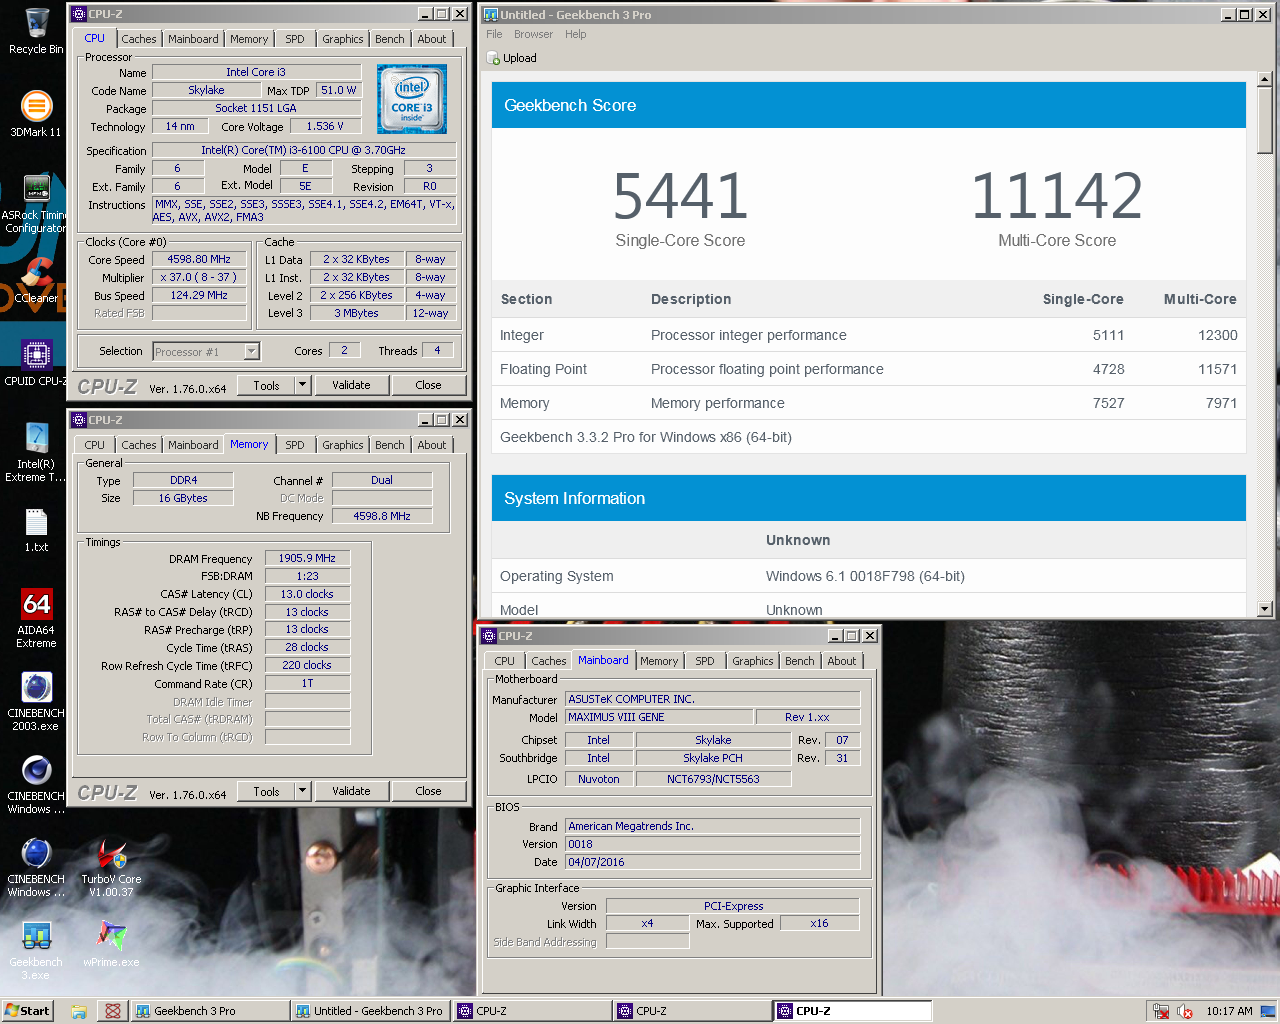Click Close button in CPU-Z Memory window
The width and height of the screenshot is (1280, 1024).
point(428,791)
